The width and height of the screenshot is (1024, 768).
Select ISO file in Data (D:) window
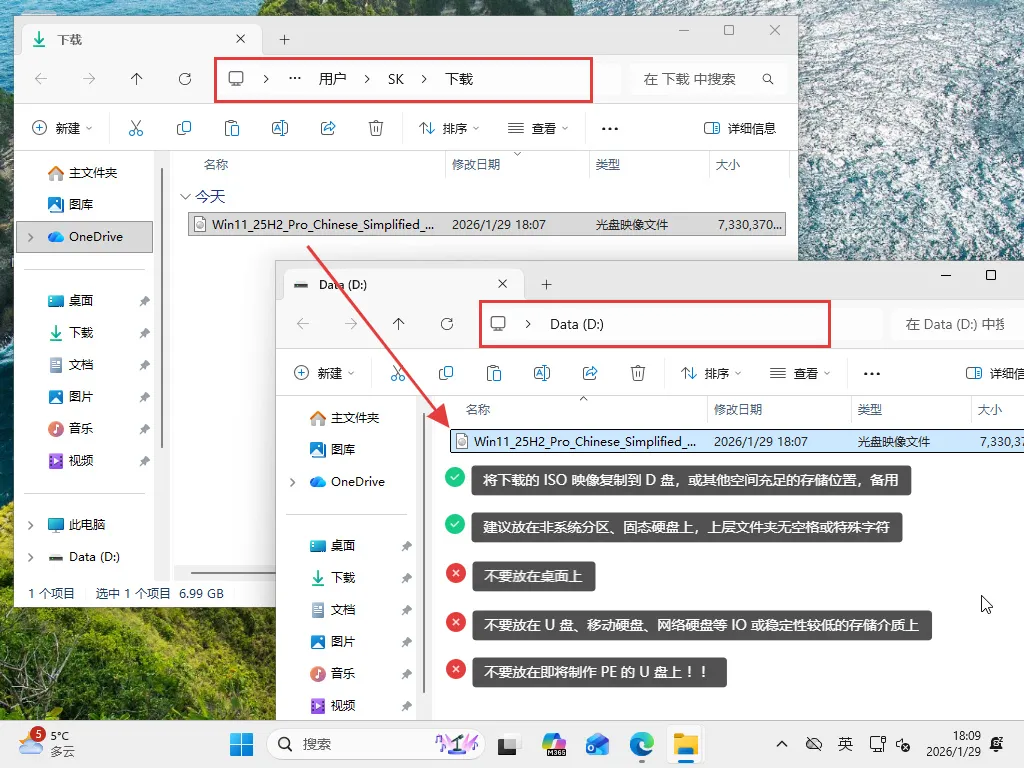pos(737,441)
